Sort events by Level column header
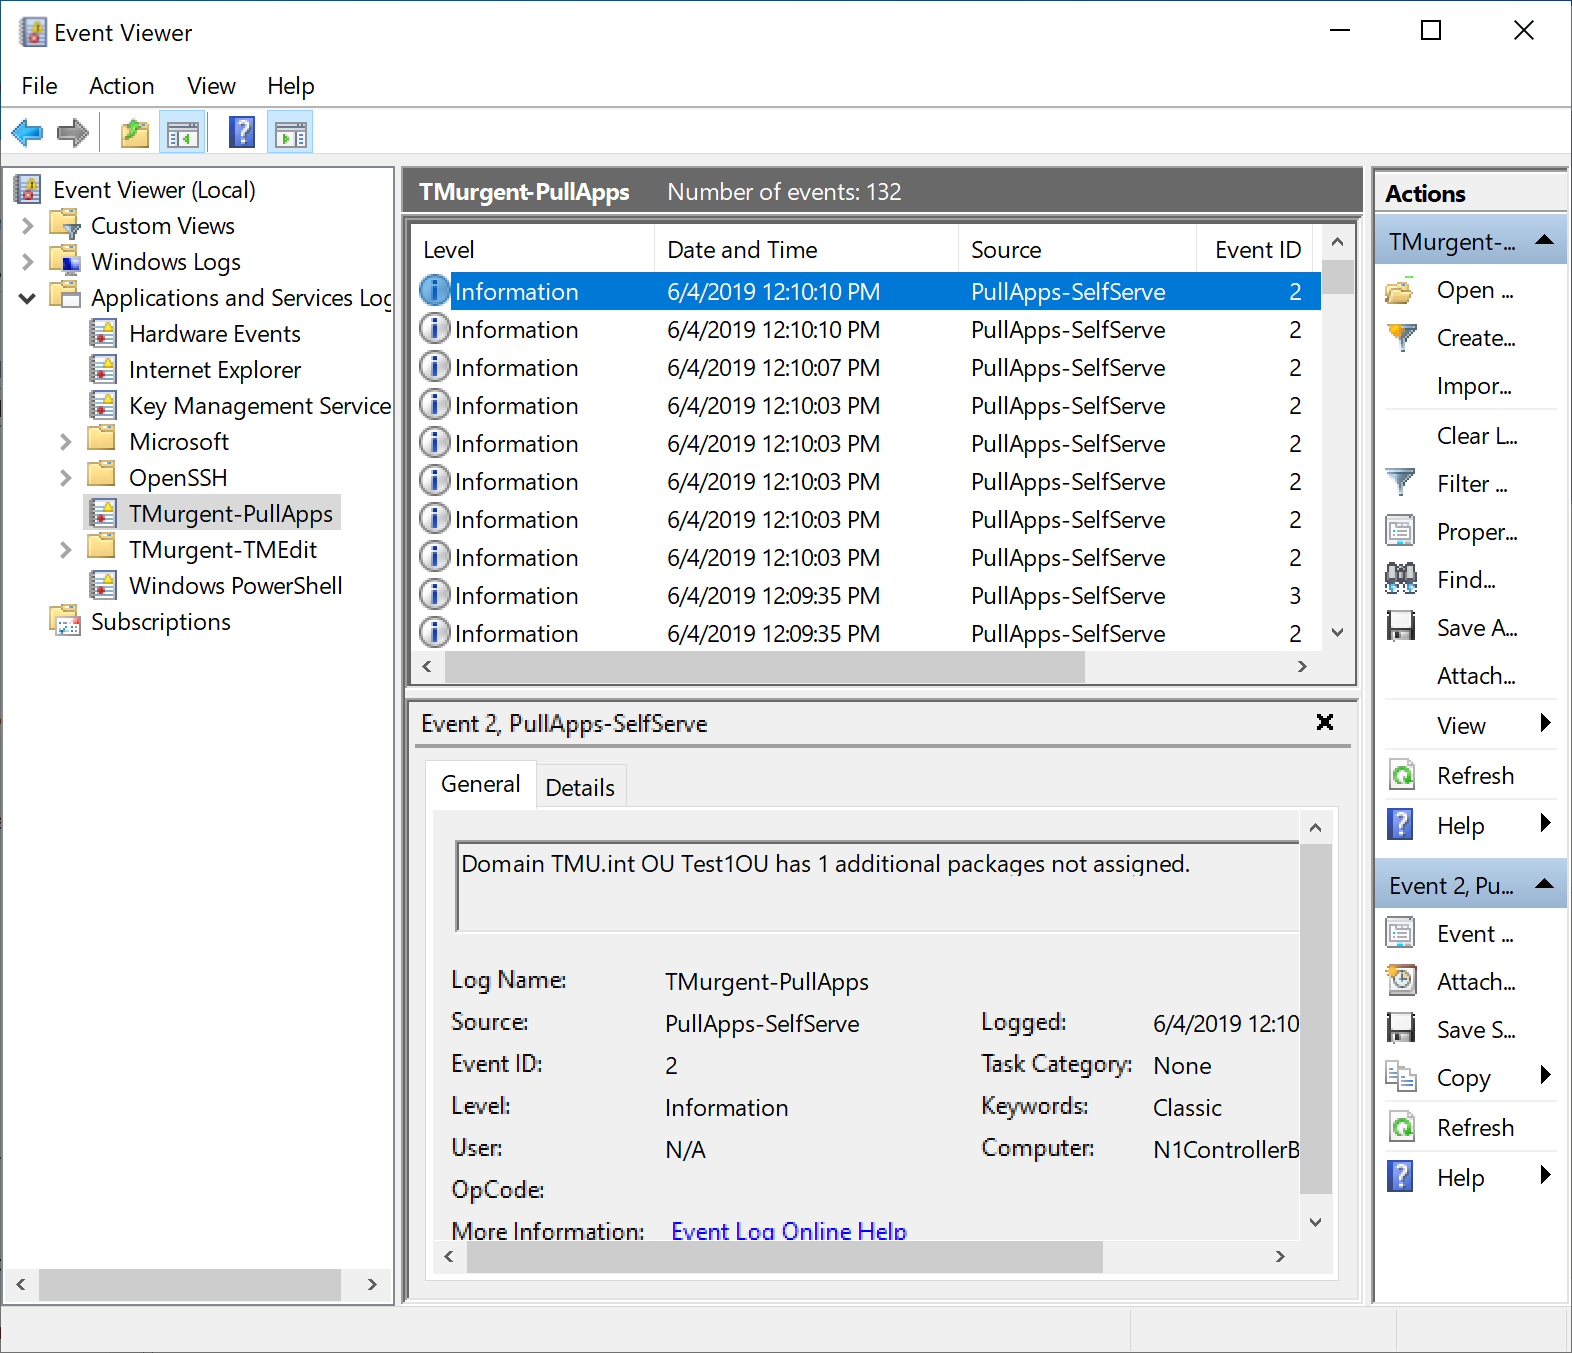Image resolution: width=1572 pixels, height=1353 pixels. pyautogui.click(x=533, y=250)
